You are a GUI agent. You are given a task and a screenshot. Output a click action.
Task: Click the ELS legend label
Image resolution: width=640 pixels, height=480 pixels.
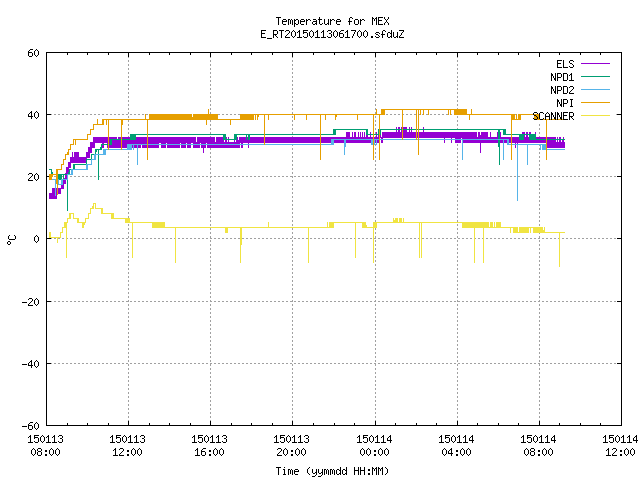pos(565,64)
